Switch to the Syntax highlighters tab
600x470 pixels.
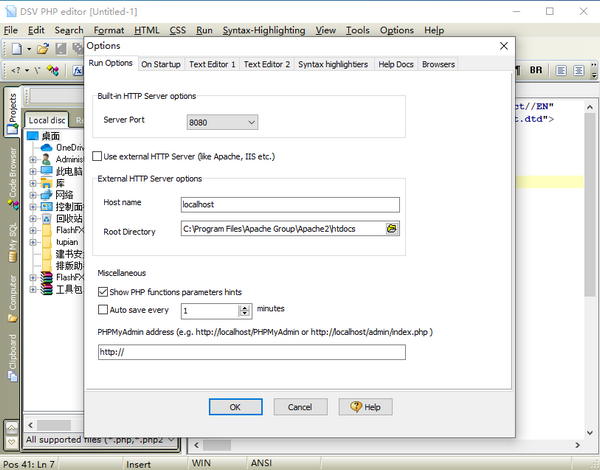tap(332, 64)
